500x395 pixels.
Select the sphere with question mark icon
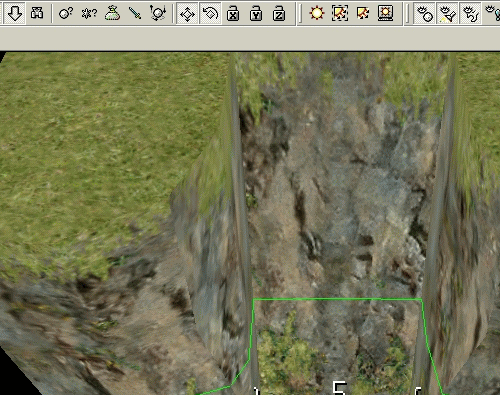tap(66, 13)
